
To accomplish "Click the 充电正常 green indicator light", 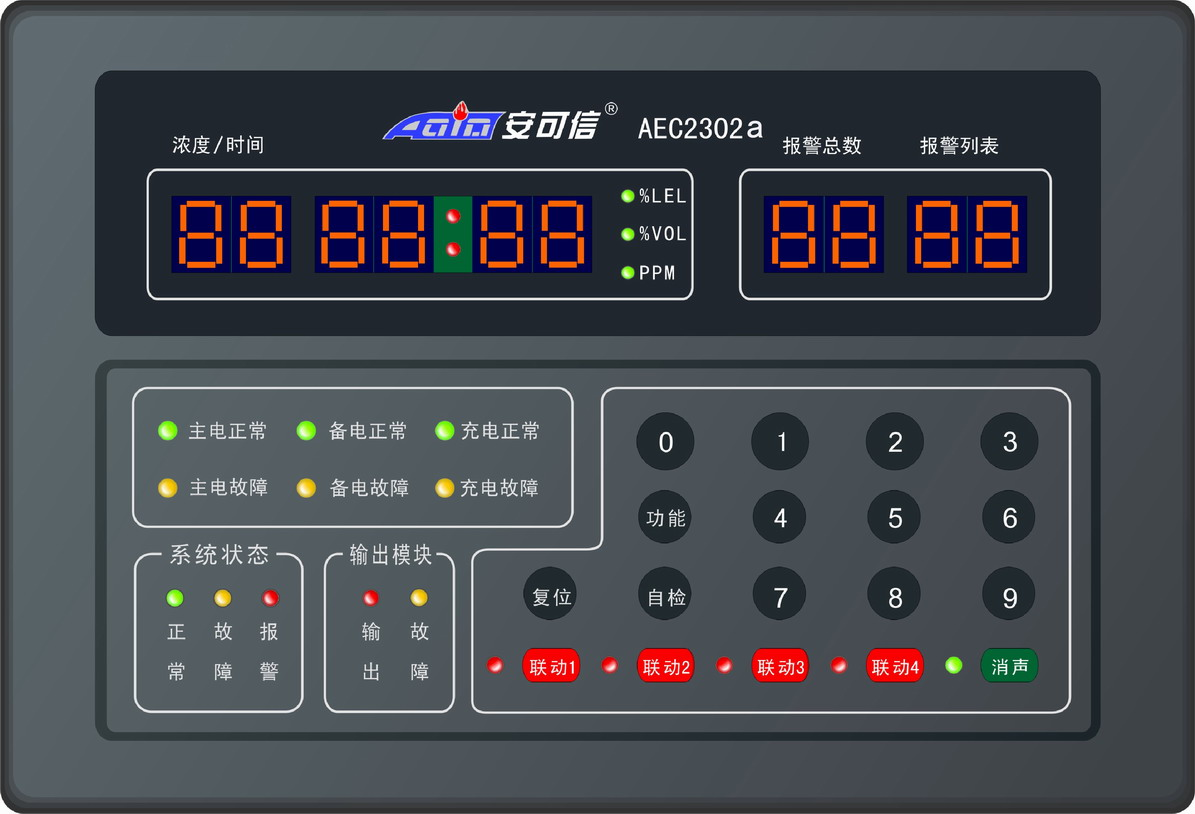I will click(x=444, y=431).
